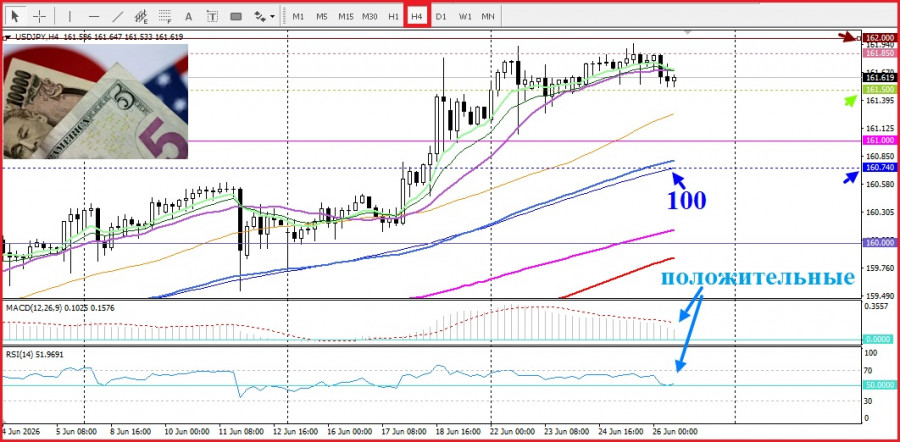Click the 162.000 price level label
This screenshot has width=900, height=442.
(x=879, y=37)
